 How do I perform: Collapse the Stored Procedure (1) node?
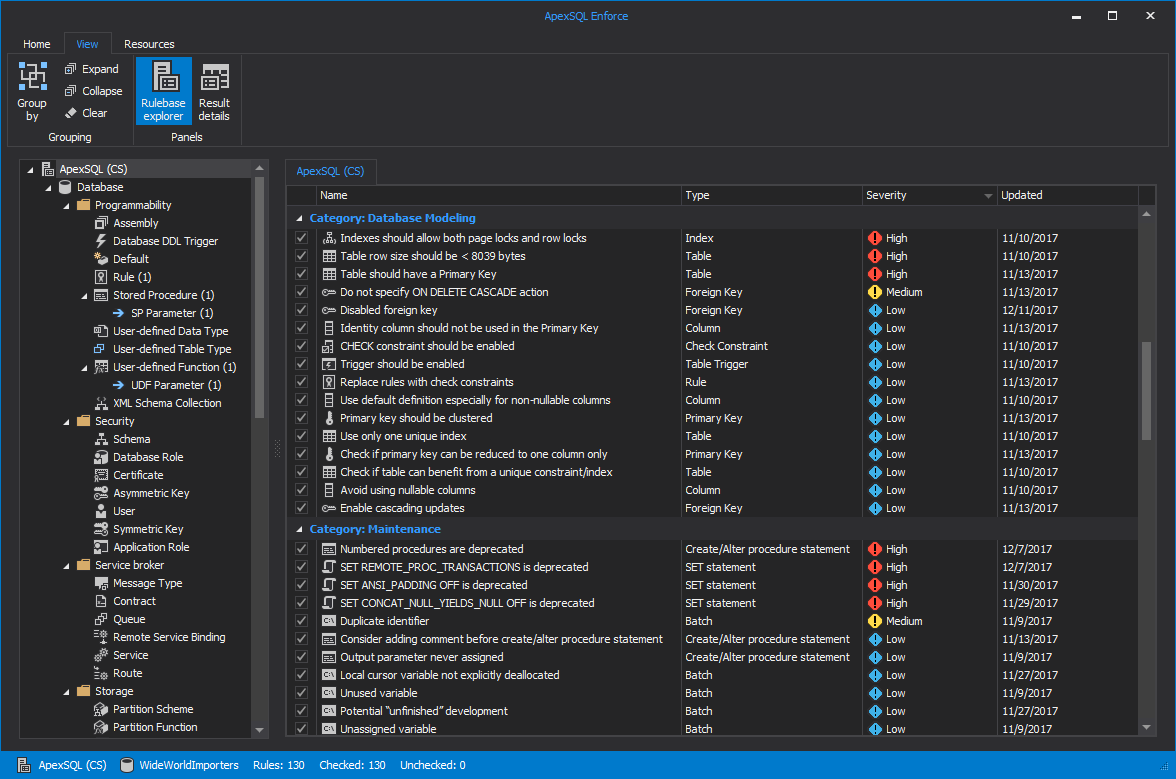coord(85,295)
